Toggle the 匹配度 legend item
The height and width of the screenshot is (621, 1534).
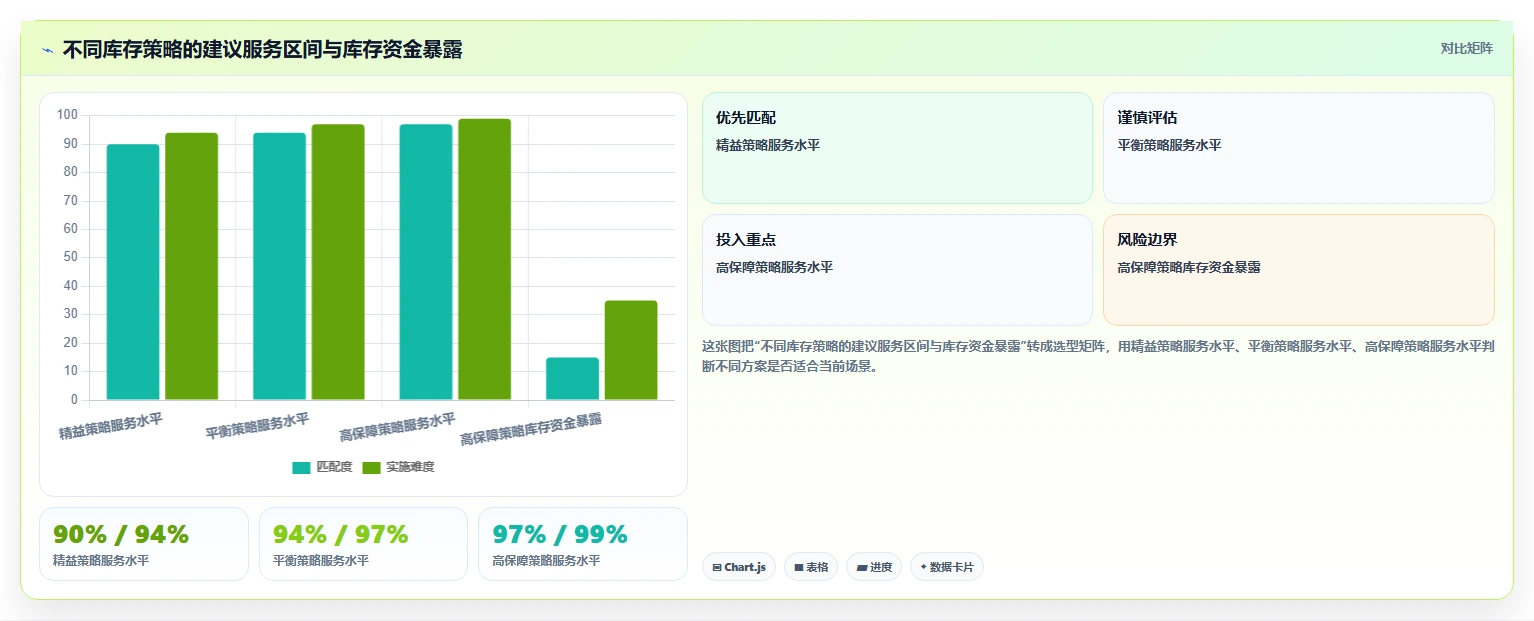322,467
